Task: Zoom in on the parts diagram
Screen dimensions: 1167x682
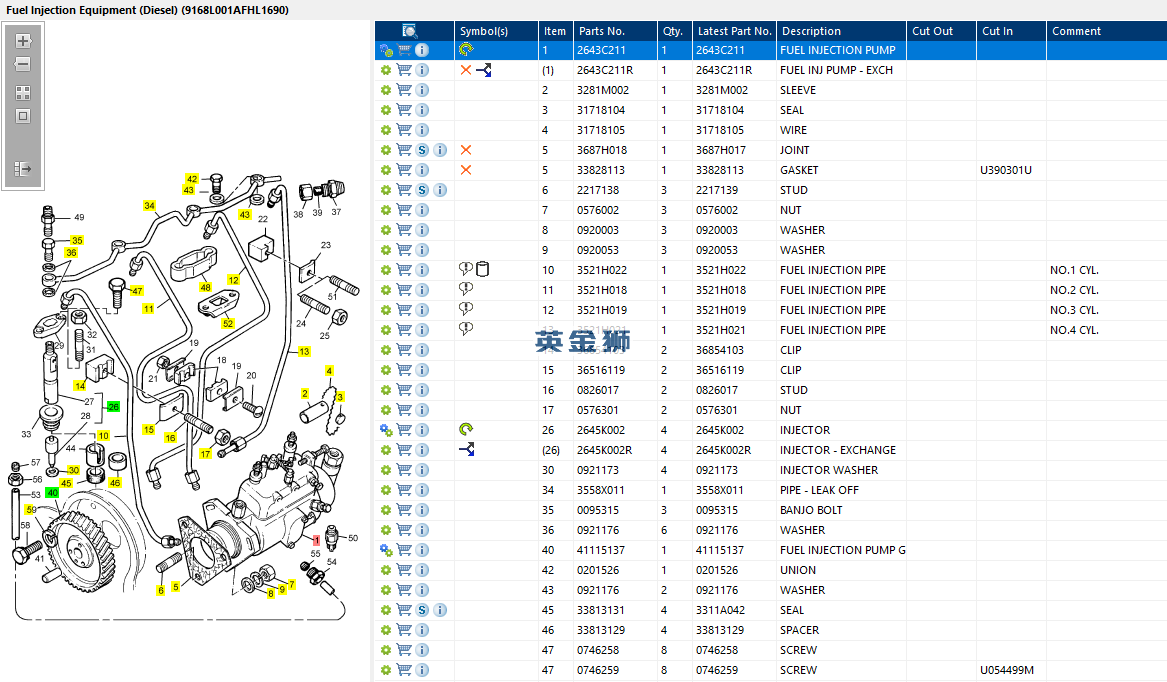Action: (x=23, y=41)
